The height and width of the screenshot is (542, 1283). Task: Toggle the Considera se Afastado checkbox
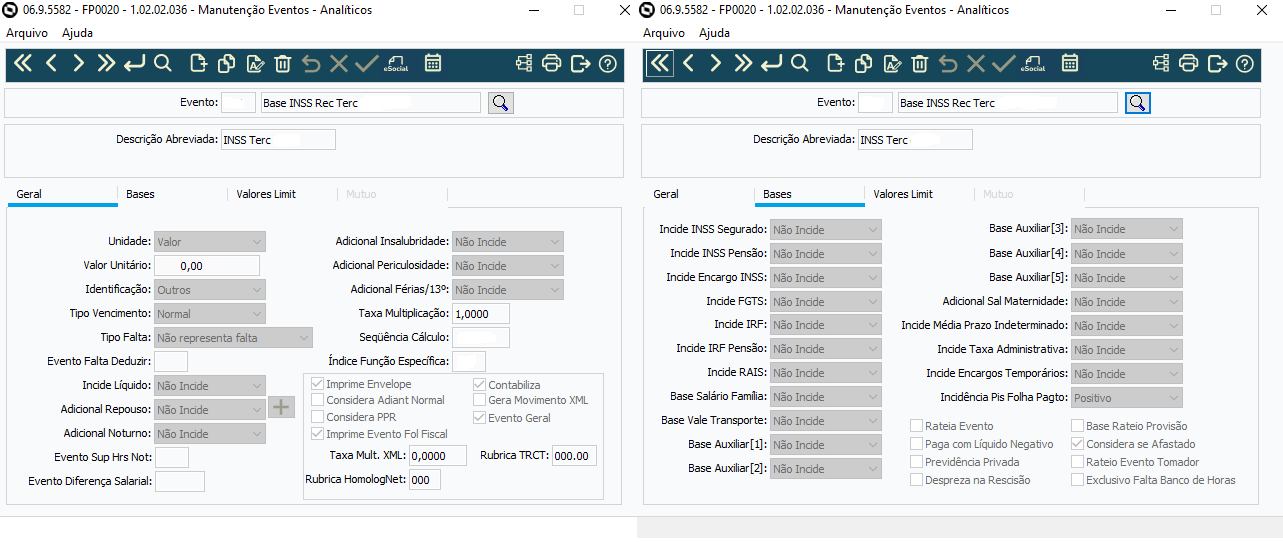(1078, 444)
